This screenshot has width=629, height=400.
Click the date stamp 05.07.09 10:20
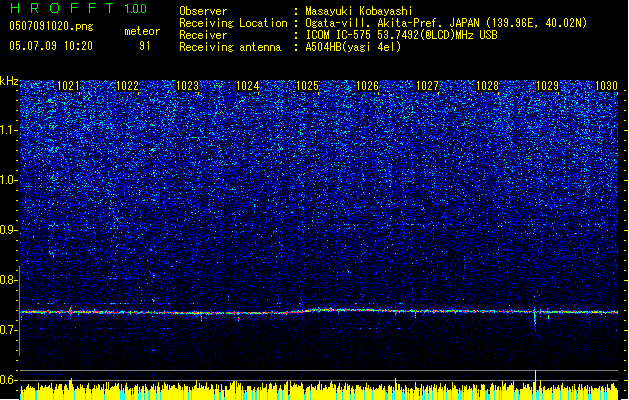(x=51, y=46)
